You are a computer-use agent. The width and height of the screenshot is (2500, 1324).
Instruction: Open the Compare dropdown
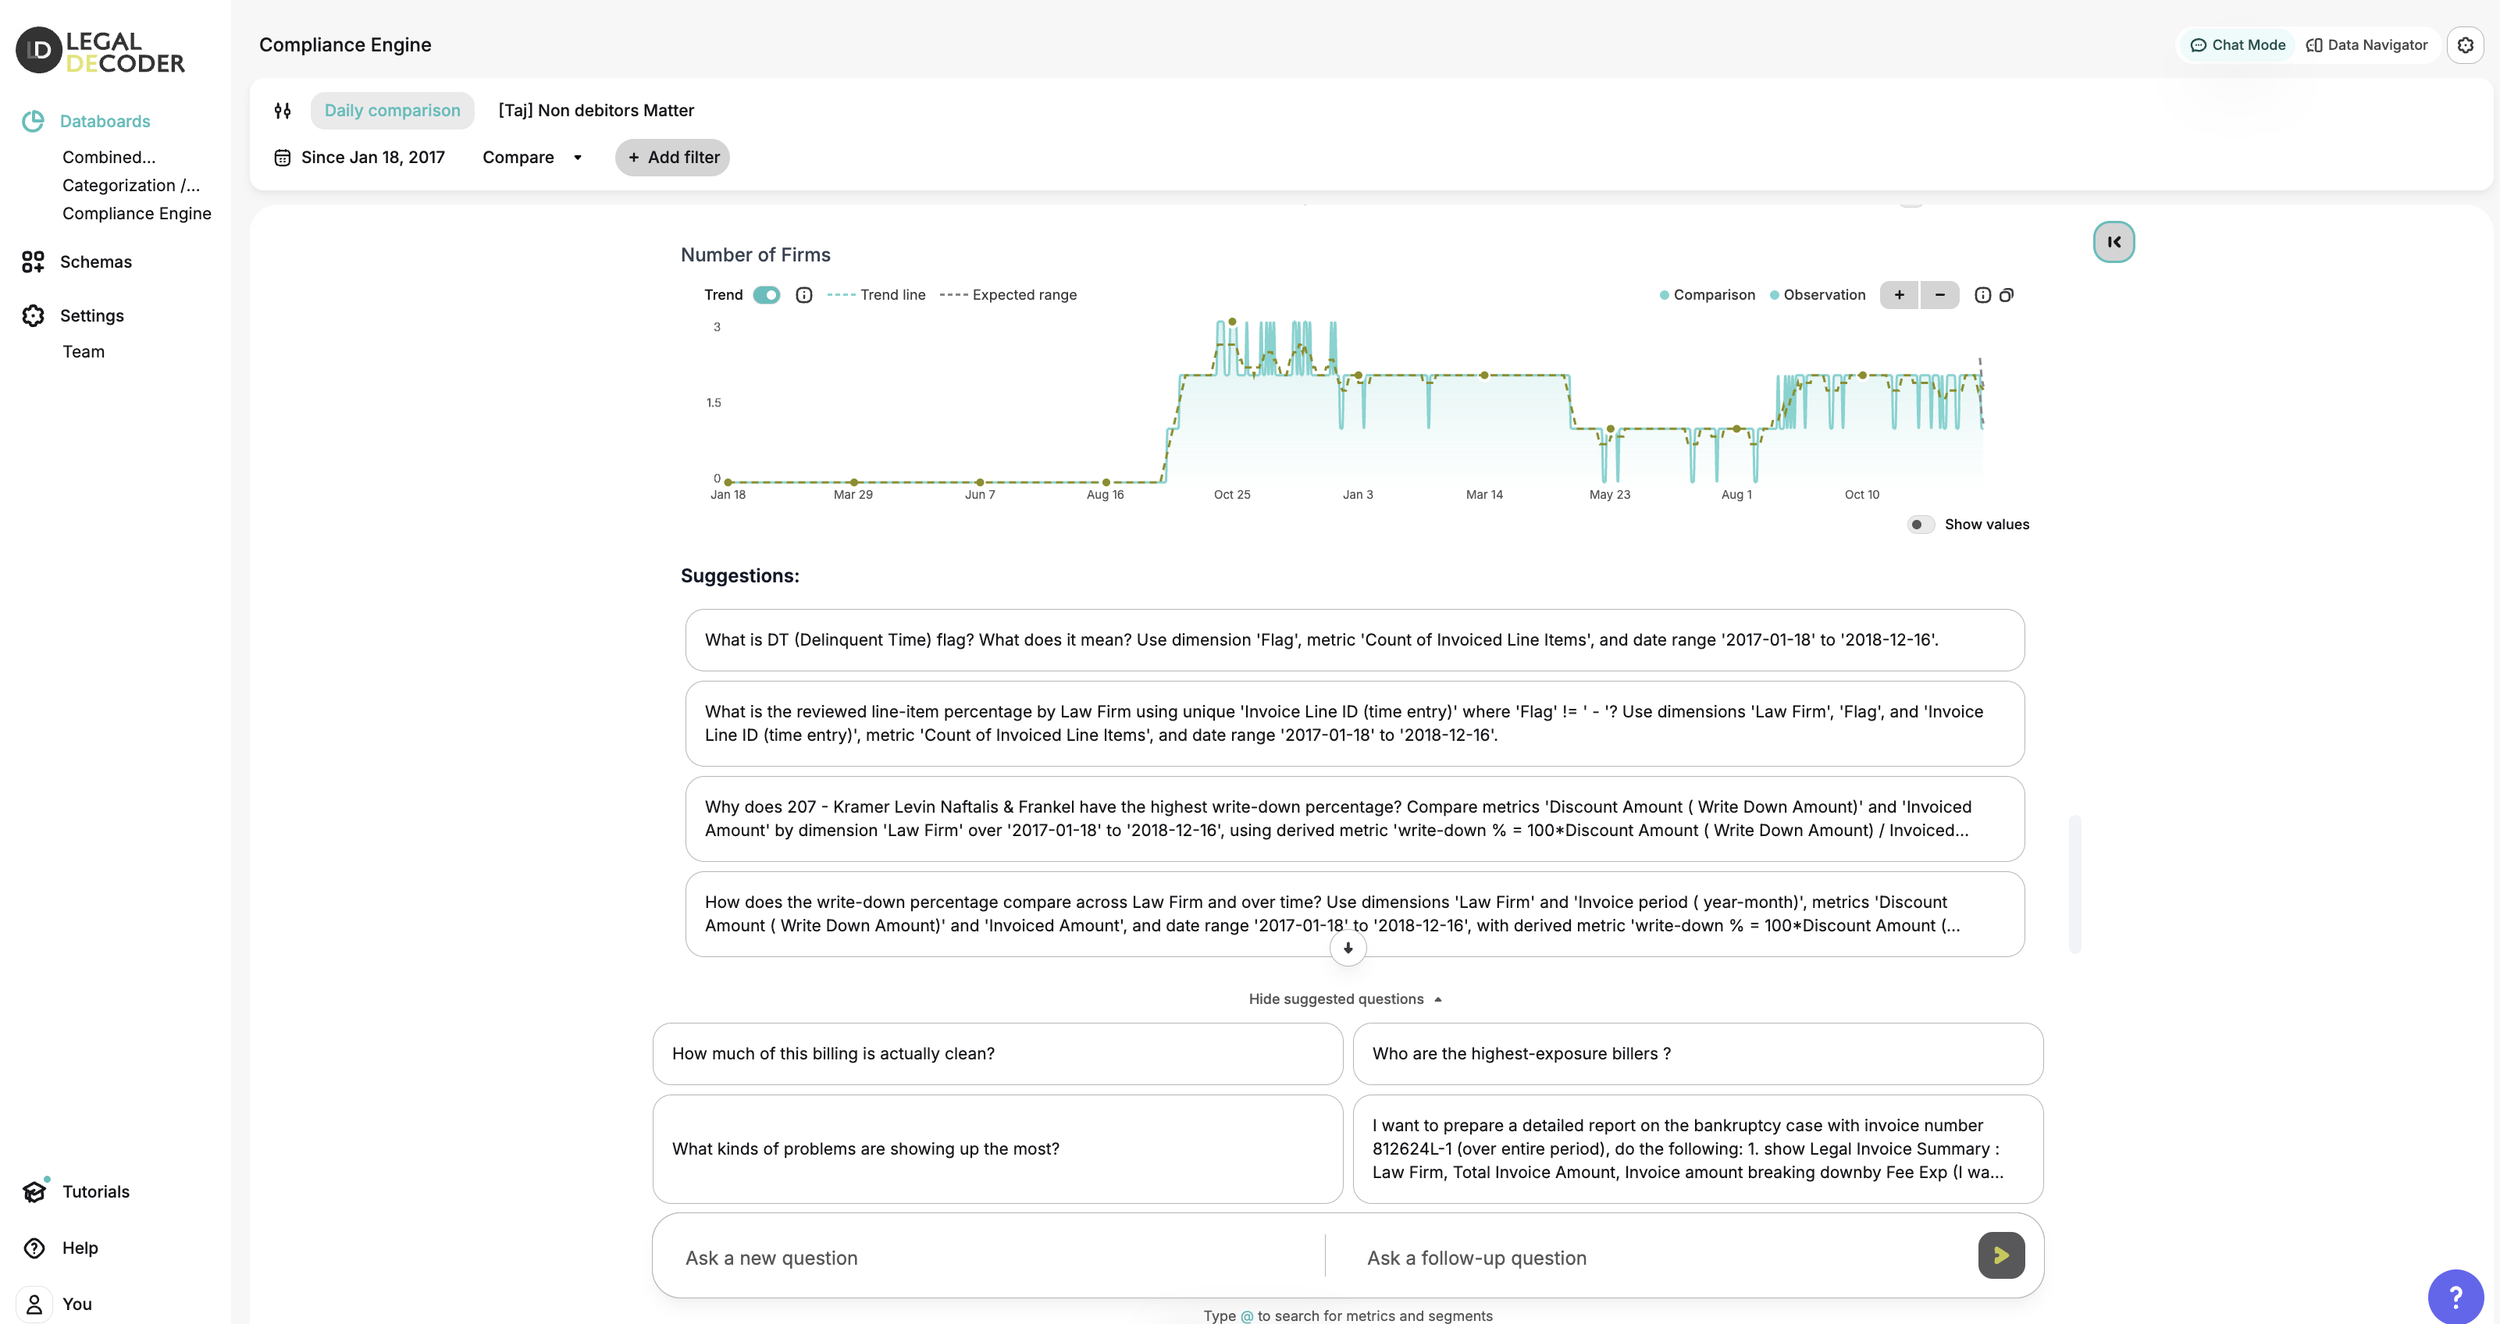tap(532, 157)
